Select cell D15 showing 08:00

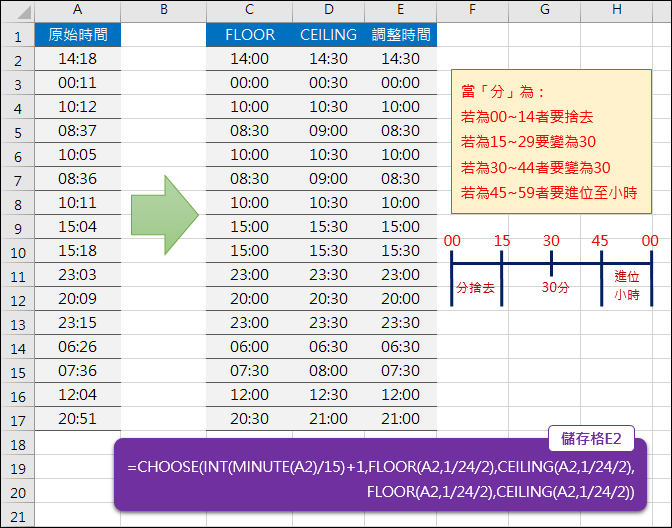pyautogui.click(x=329, y=371)
